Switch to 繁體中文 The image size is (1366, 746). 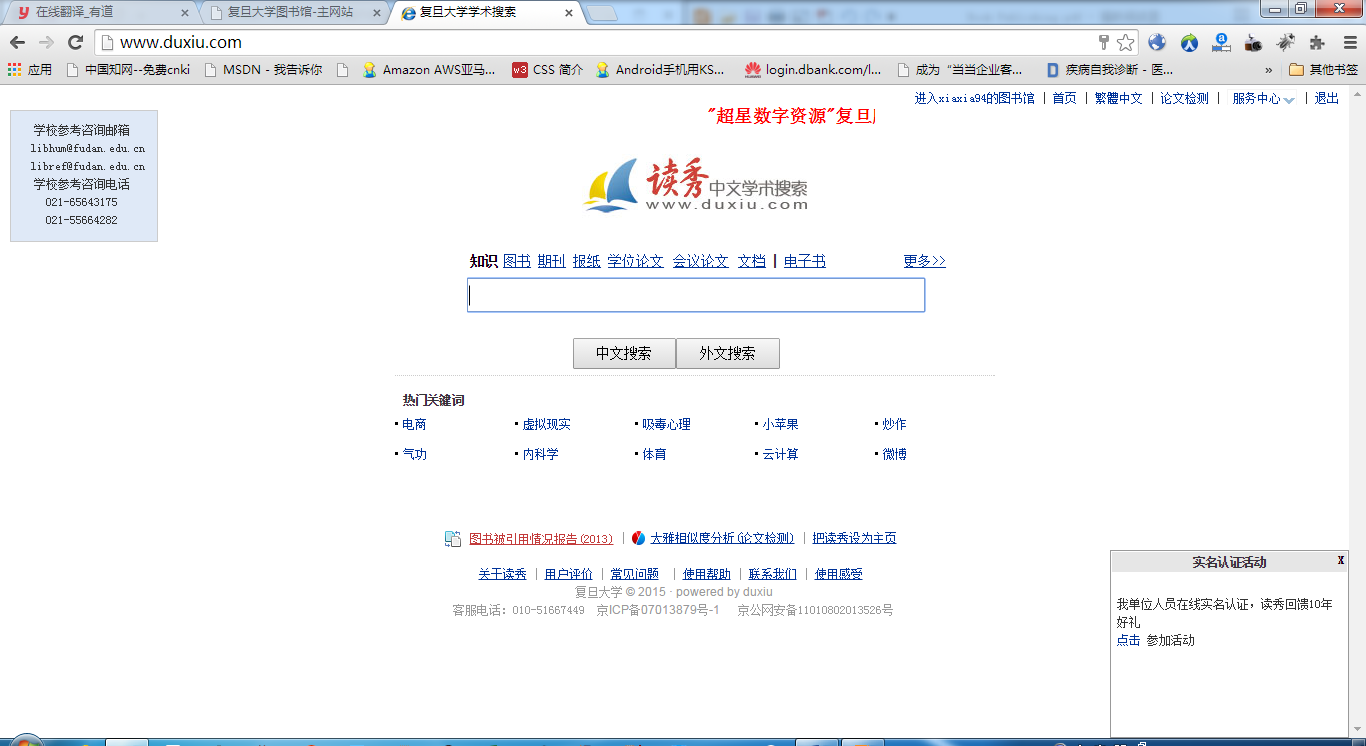point(1118,98)
